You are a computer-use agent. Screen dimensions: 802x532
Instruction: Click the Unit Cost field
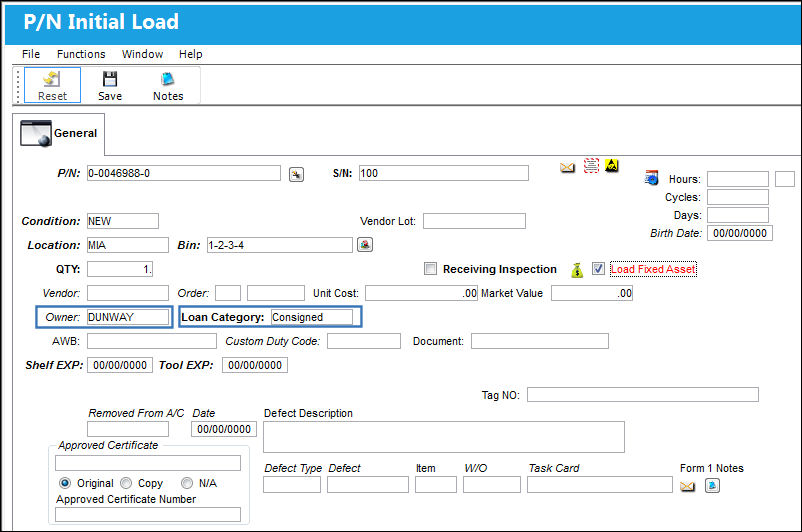click(421, 293)
